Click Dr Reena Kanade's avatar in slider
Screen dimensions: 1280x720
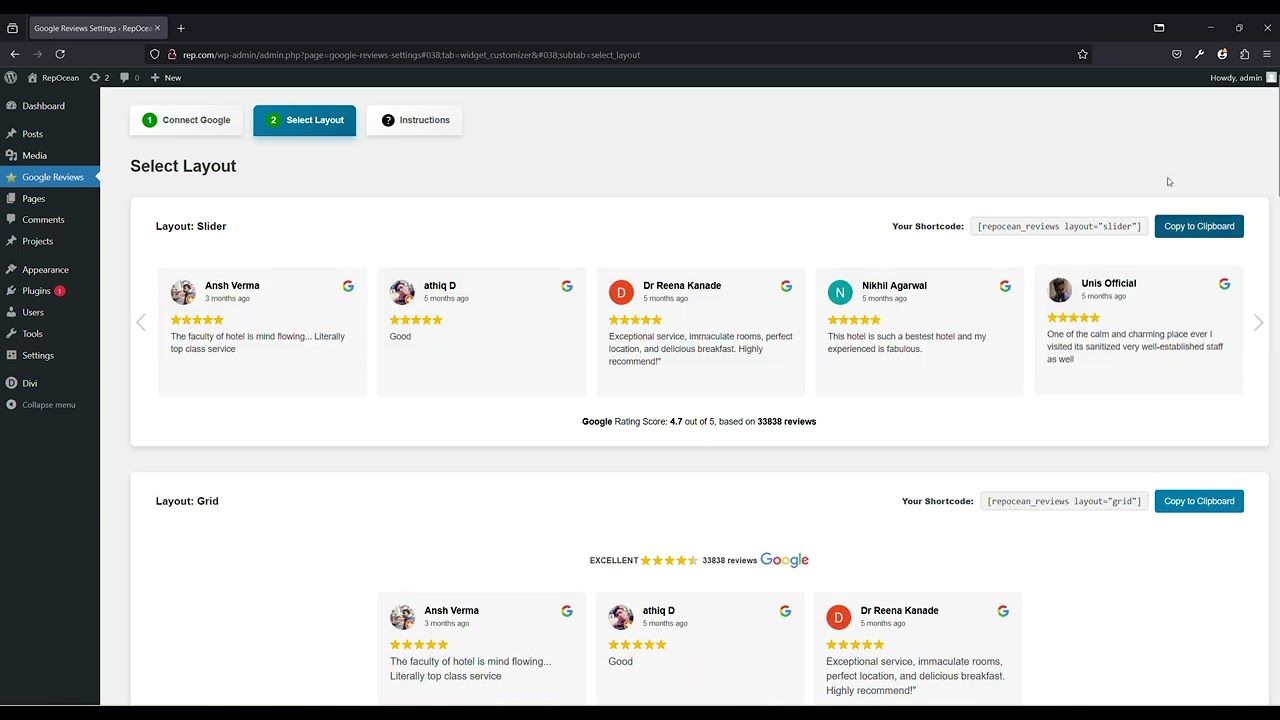pos(621,292)
